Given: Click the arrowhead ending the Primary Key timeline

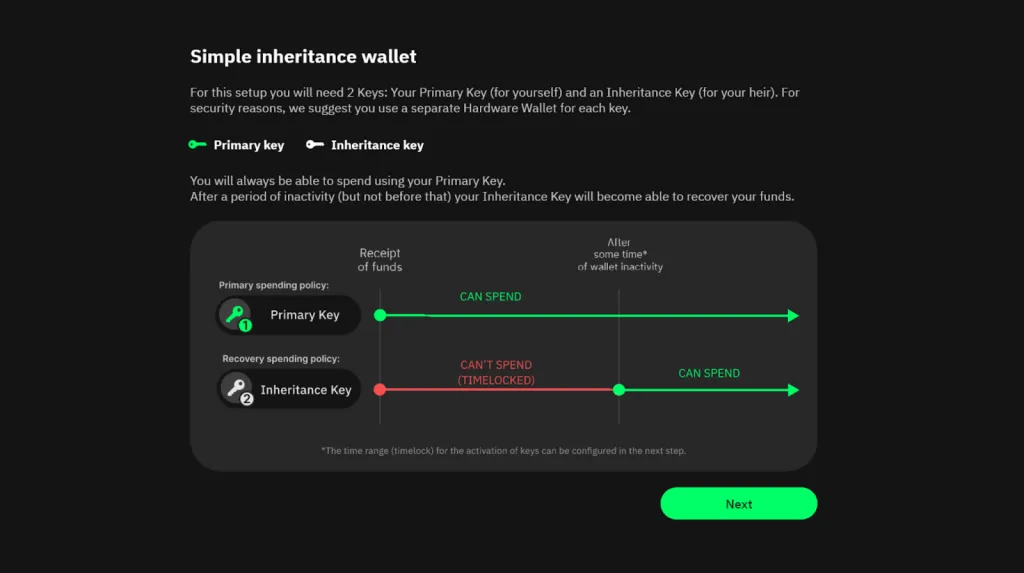Looking at the screenshot, I should [x=794, y=316].
